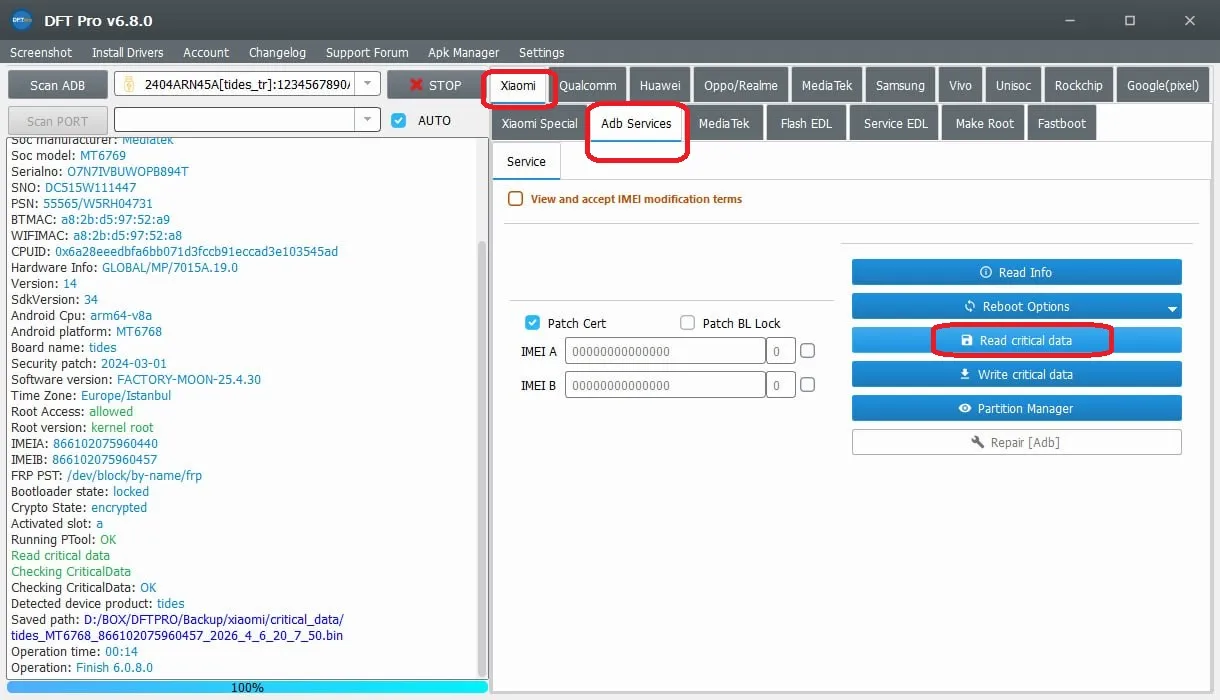Click the check digit box after IMEI A

coord(780,351)
